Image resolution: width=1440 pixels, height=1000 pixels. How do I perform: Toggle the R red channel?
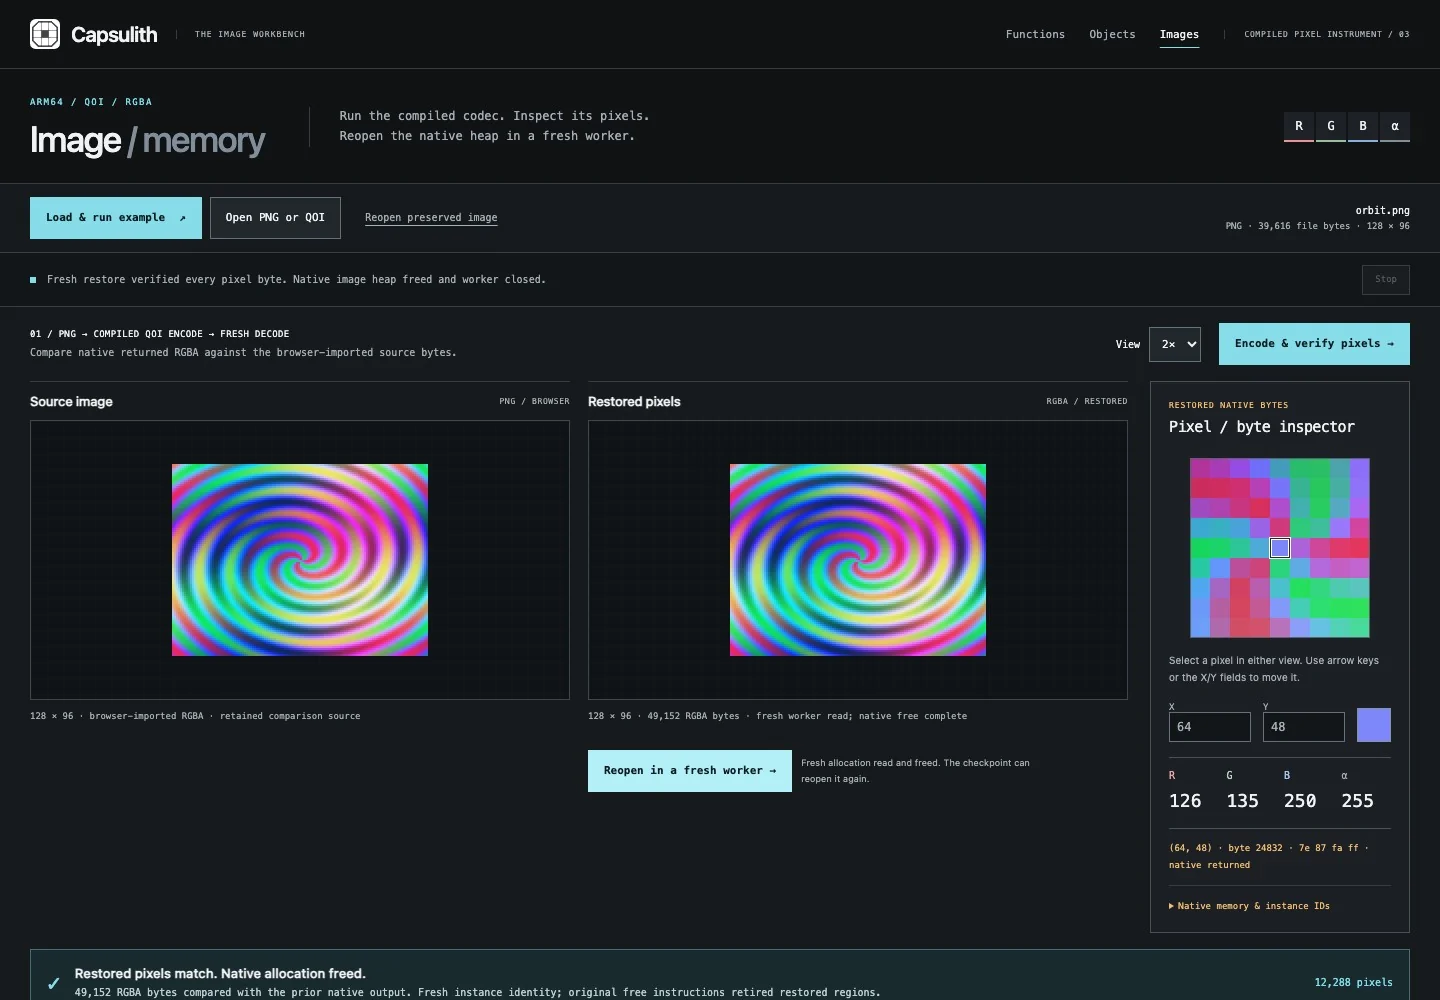tap(1299, 126)
